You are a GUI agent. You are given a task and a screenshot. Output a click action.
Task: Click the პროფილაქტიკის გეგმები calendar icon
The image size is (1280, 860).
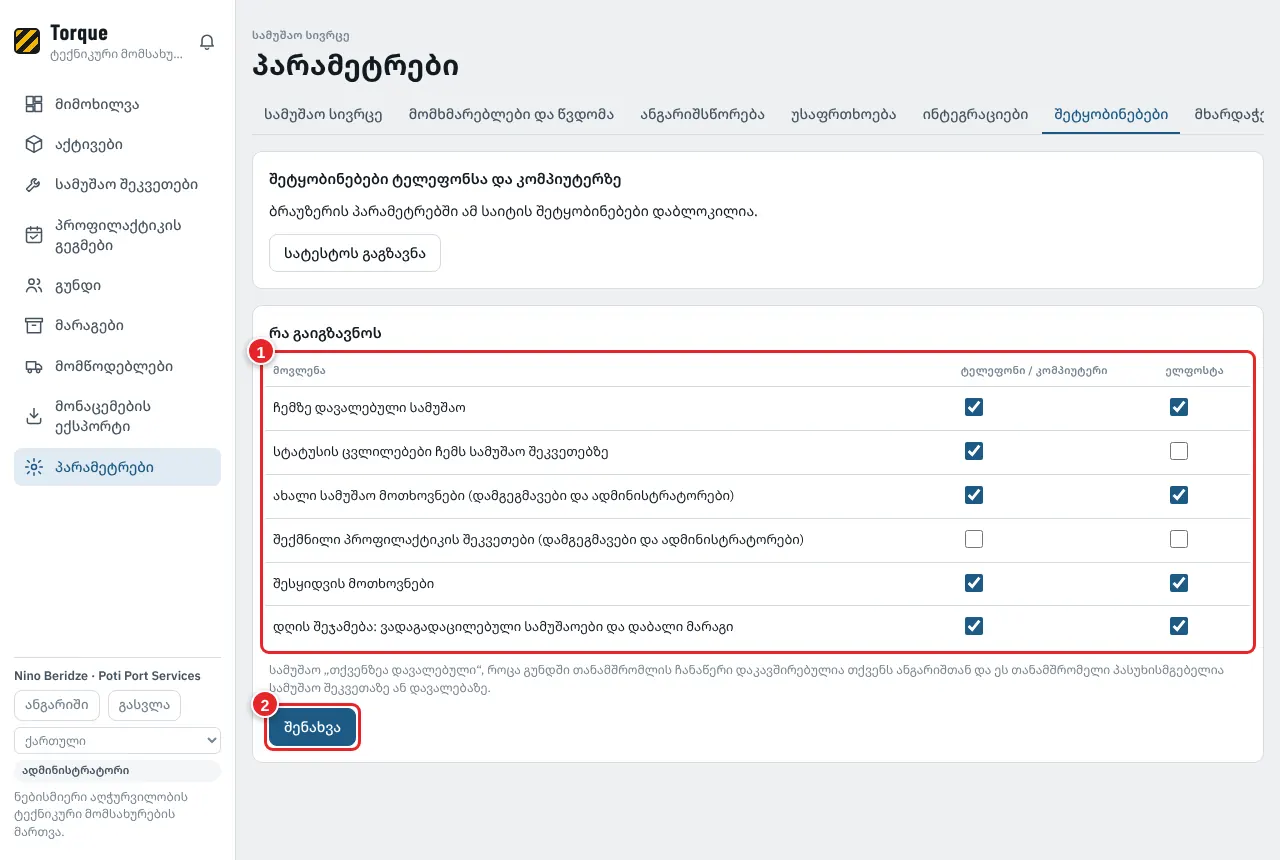(34, 235)
